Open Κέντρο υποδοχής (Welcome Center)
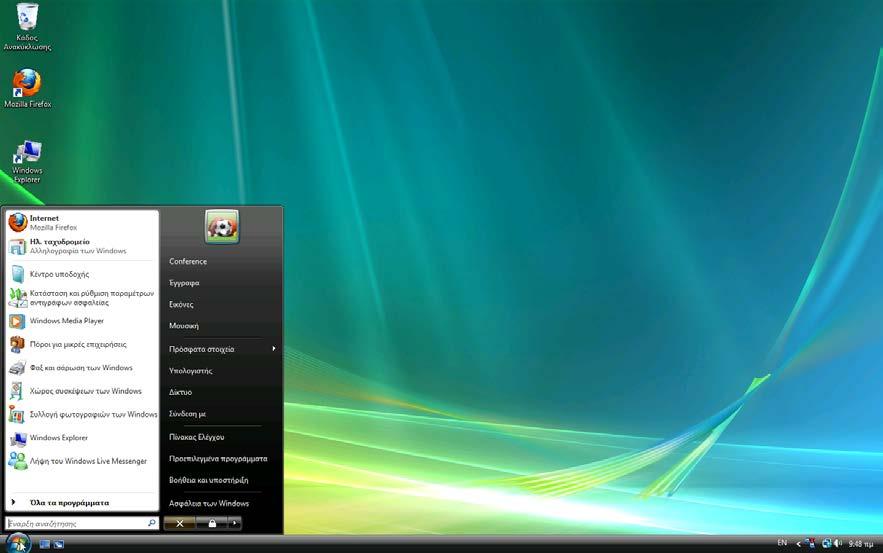Image resolution: width=883 pixels, height=553 pixels. [x=82, y=274]
